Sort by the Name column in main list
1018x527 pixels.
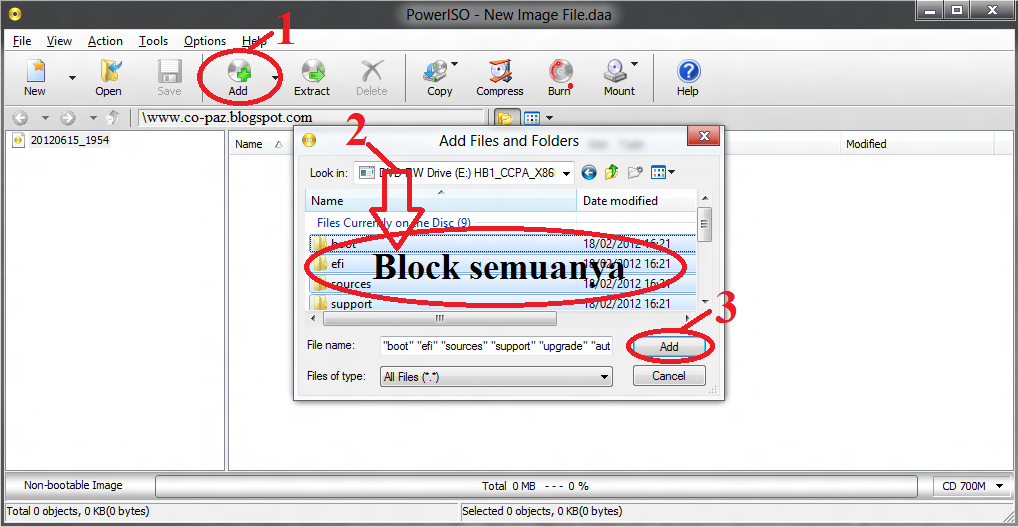(x=249, y=144)
